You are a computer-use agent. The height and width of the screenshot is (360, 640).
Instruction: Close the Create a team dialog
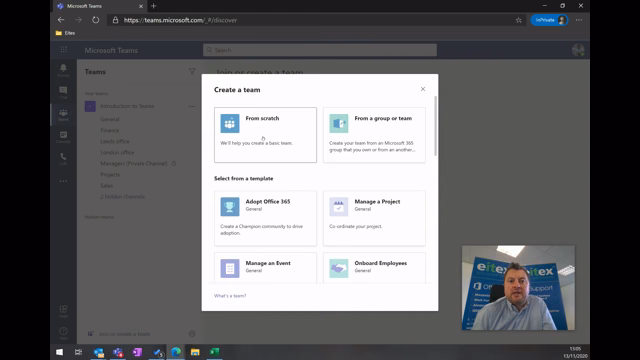[x=423, y=89]
